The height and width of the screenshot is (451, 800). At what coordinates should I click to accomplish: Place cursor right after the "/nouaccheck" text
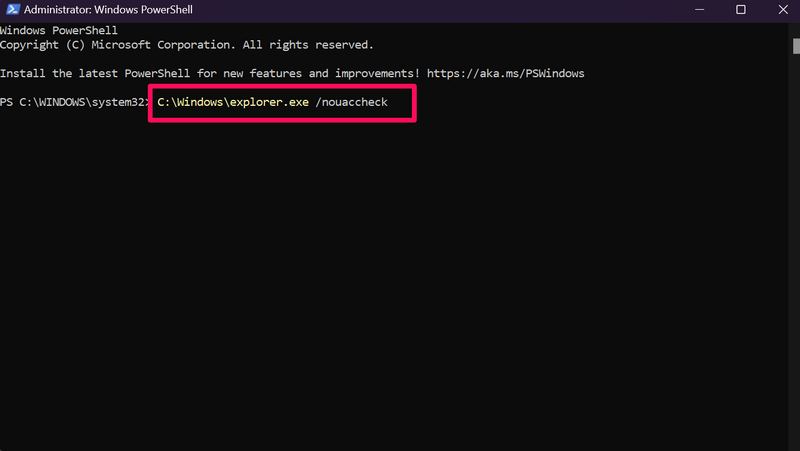pyautogui.click(x=389, y=103)
